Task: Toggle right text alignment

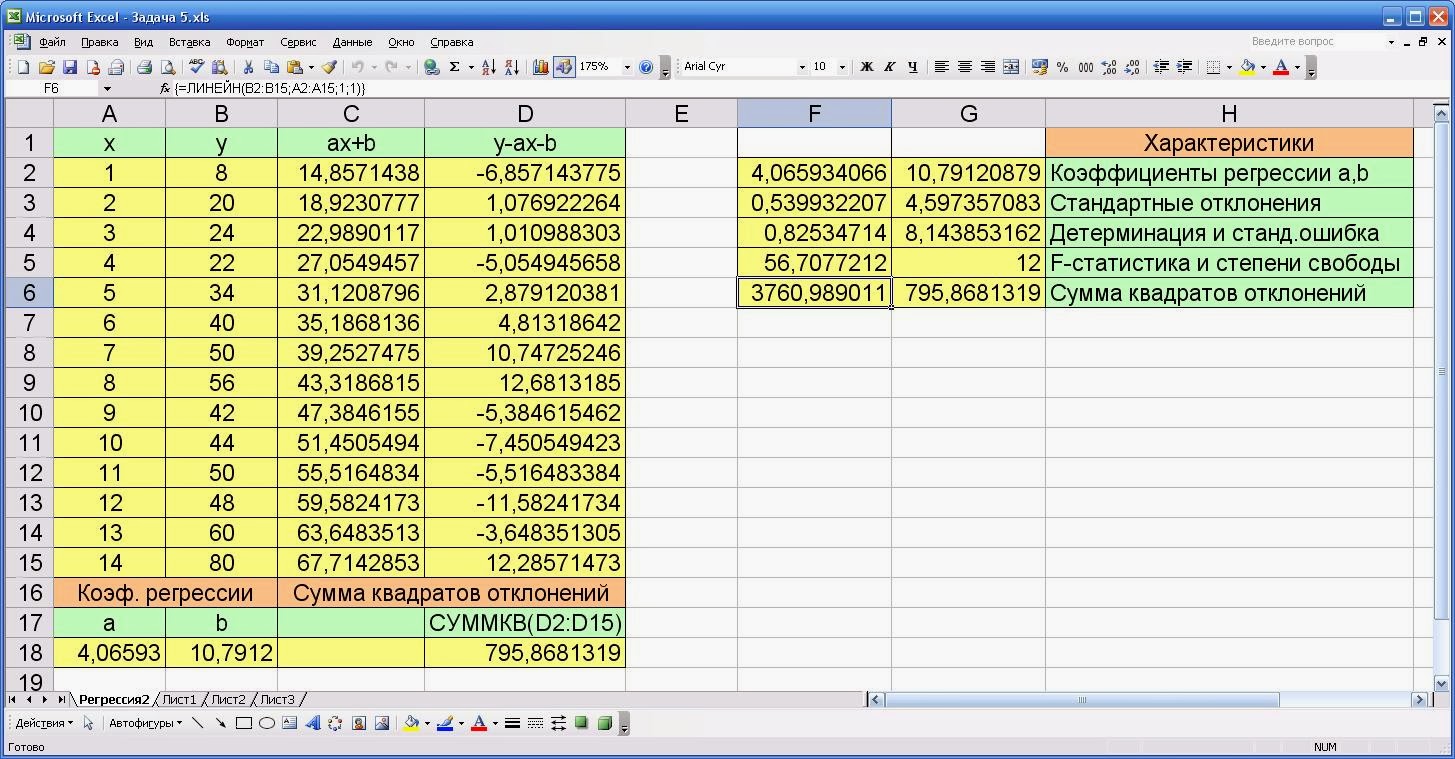Action: [x=988, y=67]
